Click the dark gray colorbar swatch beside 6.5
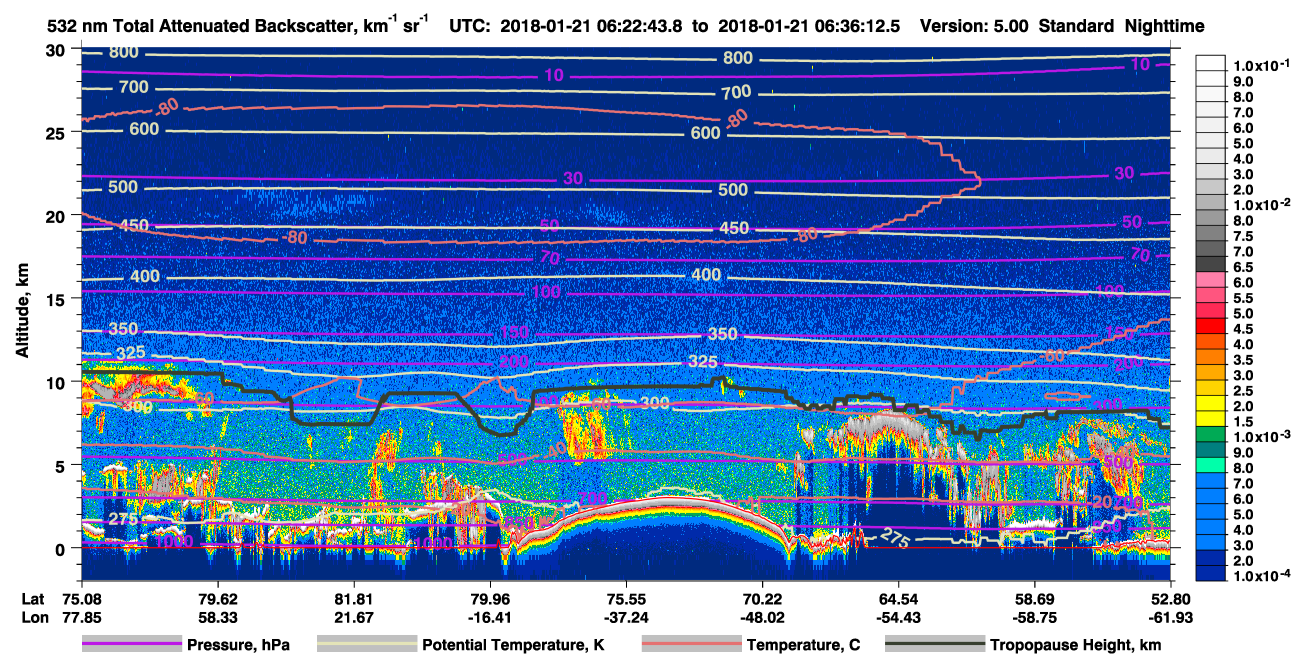1300x667 pixels. pyautogui.click(x=1213, y=264)
